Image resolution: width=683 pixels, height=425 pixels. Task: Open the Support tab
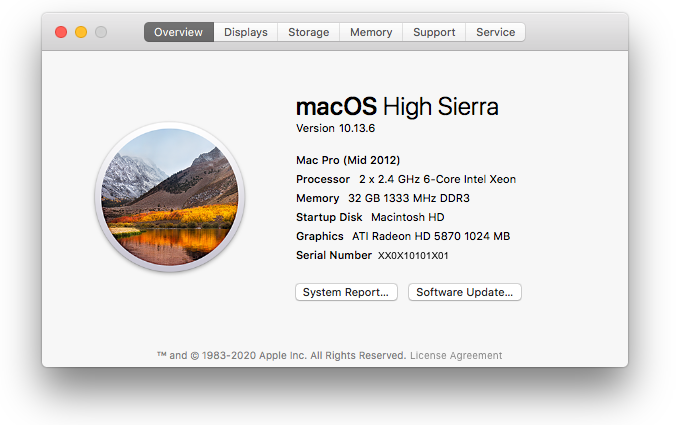point(434,32)
